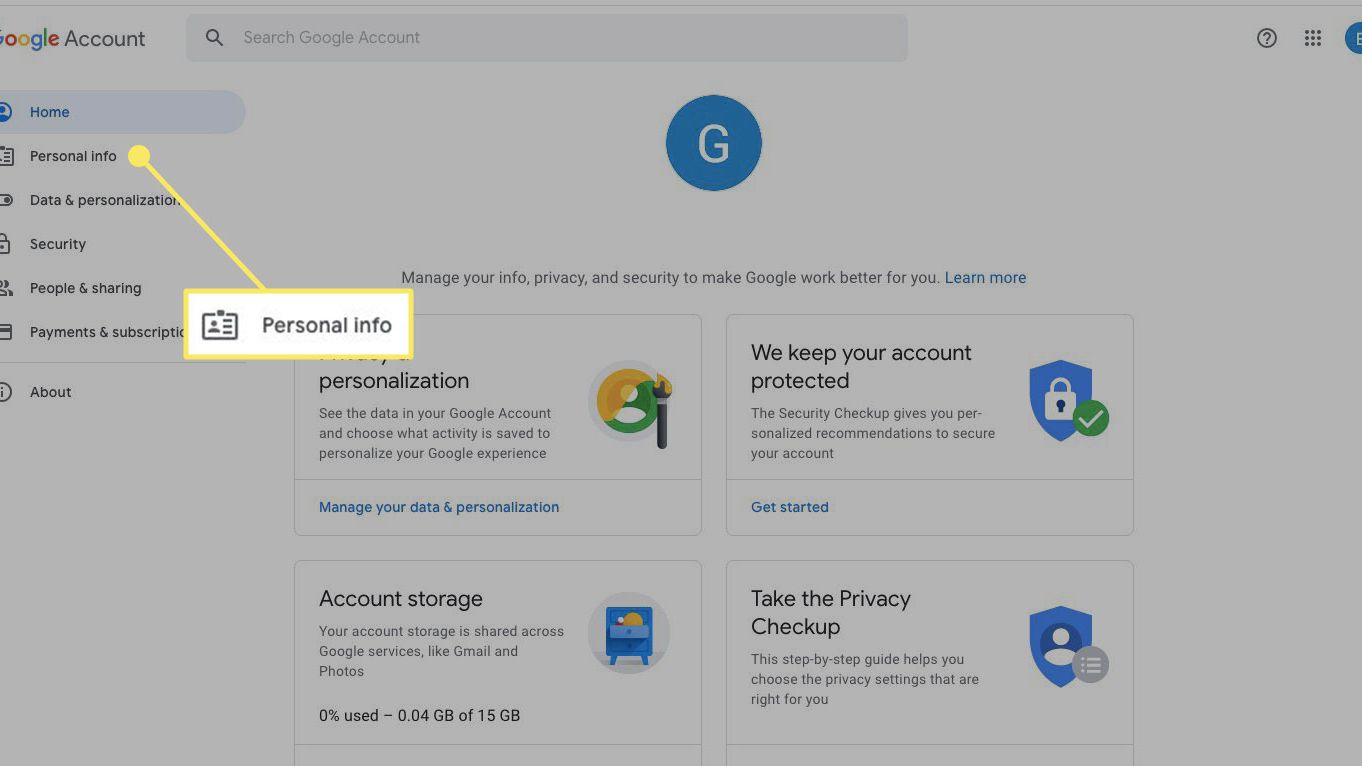Screen dimensions: 1362x766
Task: Open the About sidebar item
Action: point(50,392)
